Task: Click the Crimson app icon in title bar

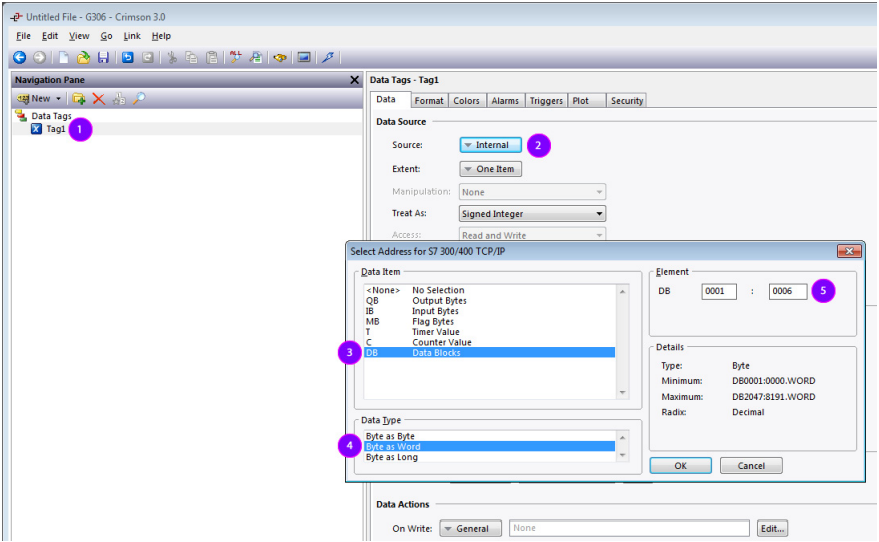Action: (x=16, y=17)
